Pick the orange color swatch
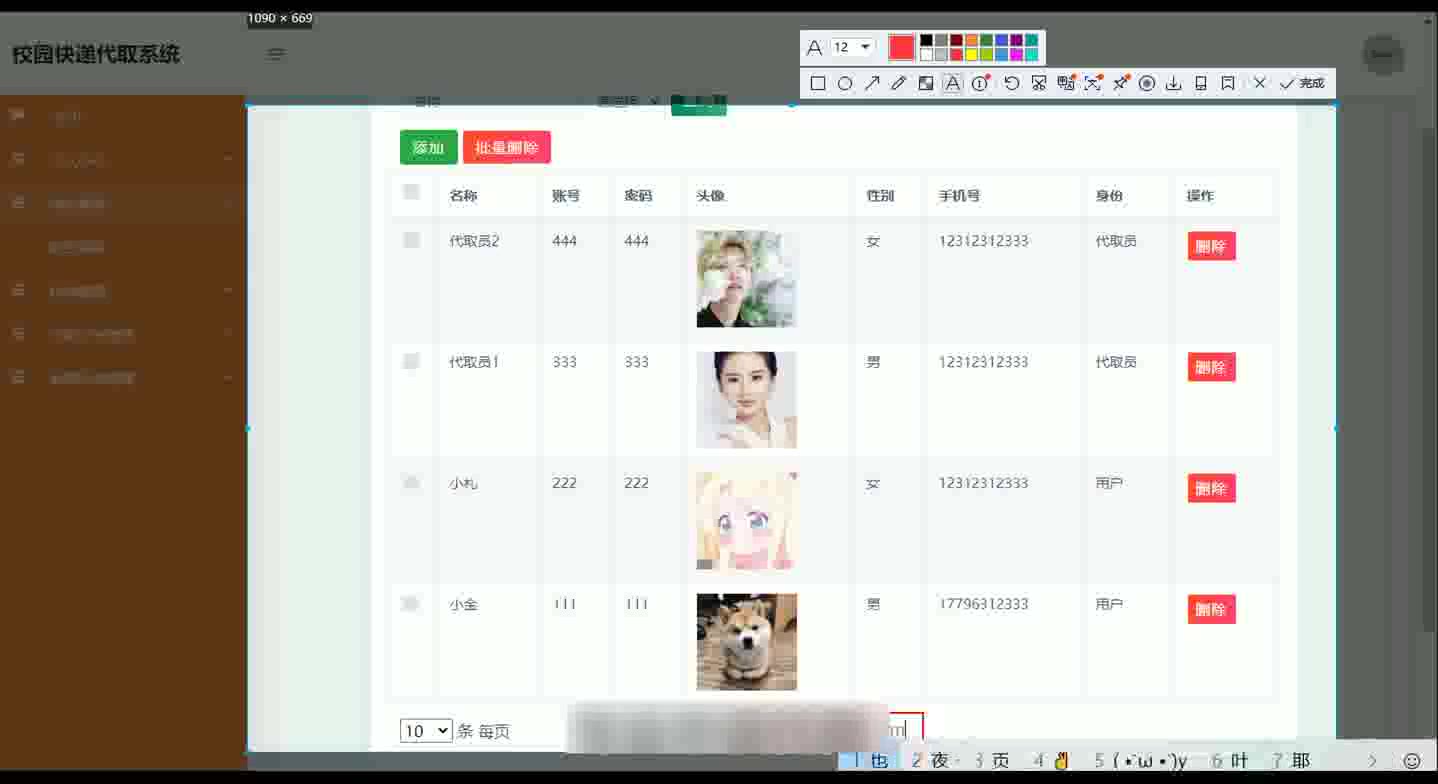 point(971,41)
